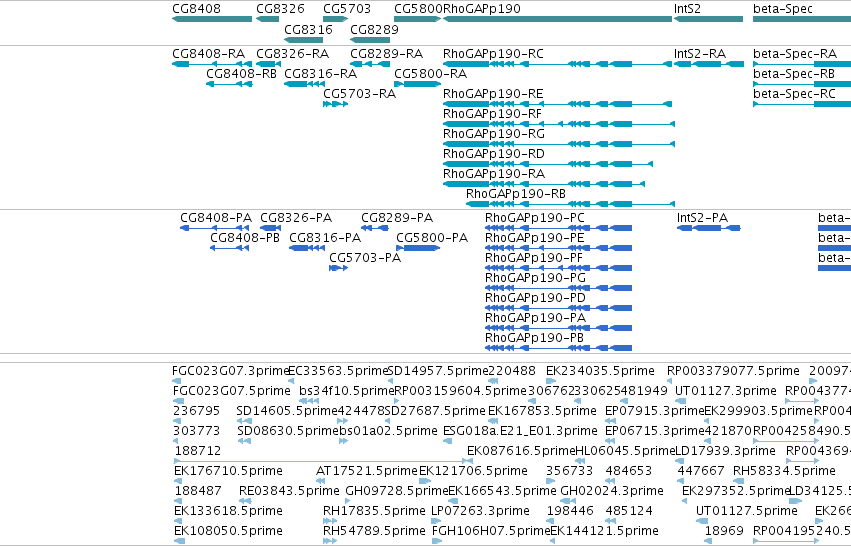Click transcript CG8326-RA
The height and width of the screenshot is (546, 851).
(x=269, y=64)
